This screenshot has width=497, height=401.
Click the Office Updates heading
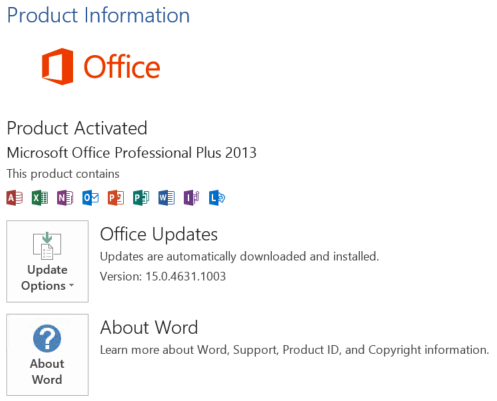(x=159, y=234)
